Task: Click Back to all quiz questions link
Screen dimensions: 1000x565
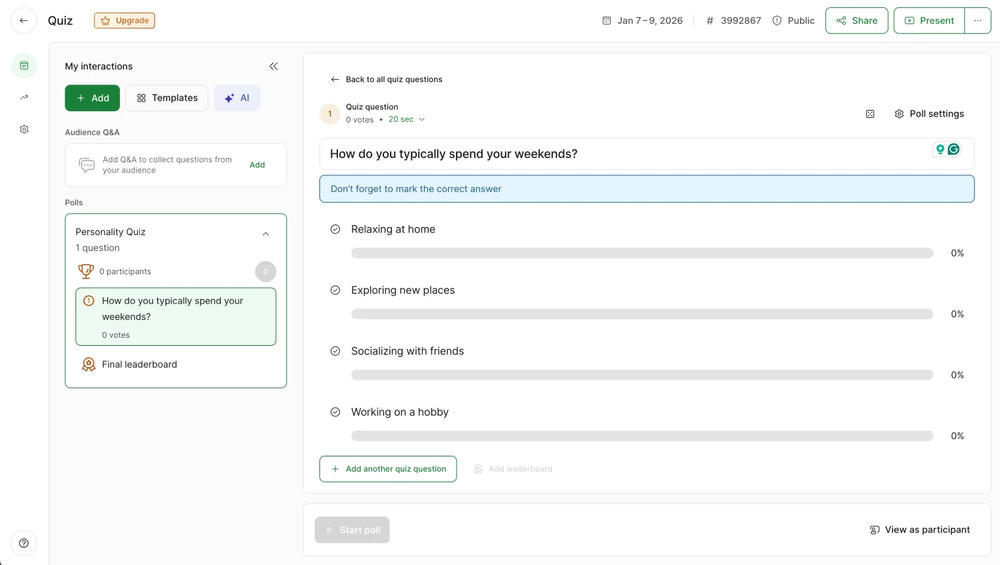Action: [x=387, y=79]
